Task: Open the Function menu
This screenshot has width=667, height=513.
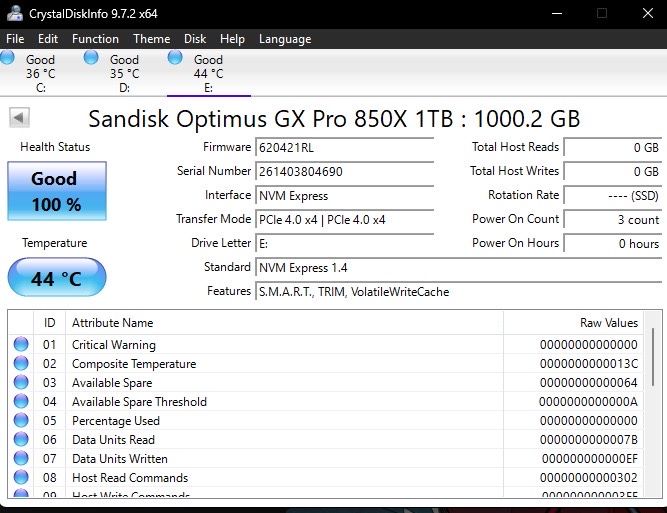Action: click(95, 39)
